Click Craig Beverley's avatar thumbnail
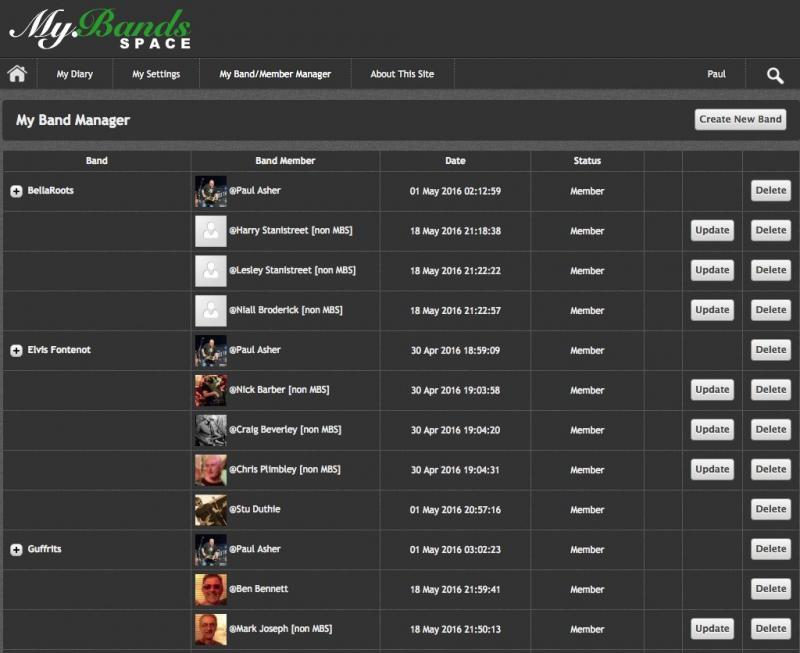 (210, 430)
